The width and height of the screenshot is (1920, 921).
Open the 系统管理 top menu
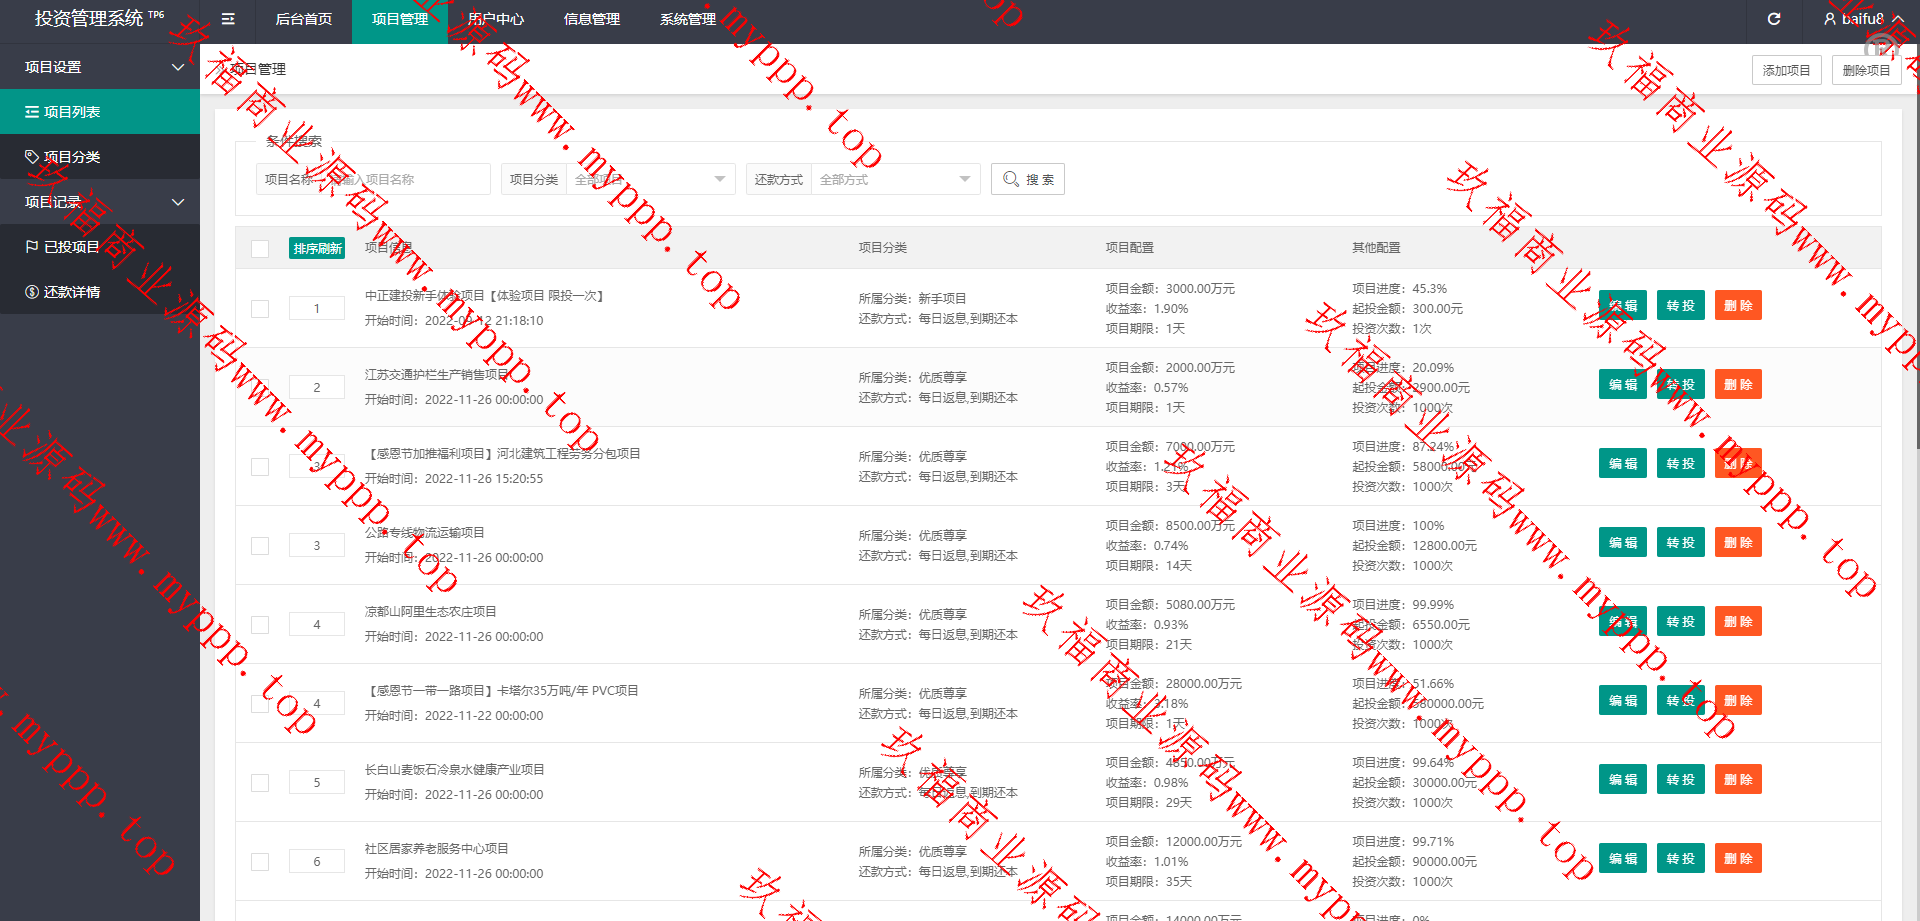pyautogui.click(x=688, y=19)
